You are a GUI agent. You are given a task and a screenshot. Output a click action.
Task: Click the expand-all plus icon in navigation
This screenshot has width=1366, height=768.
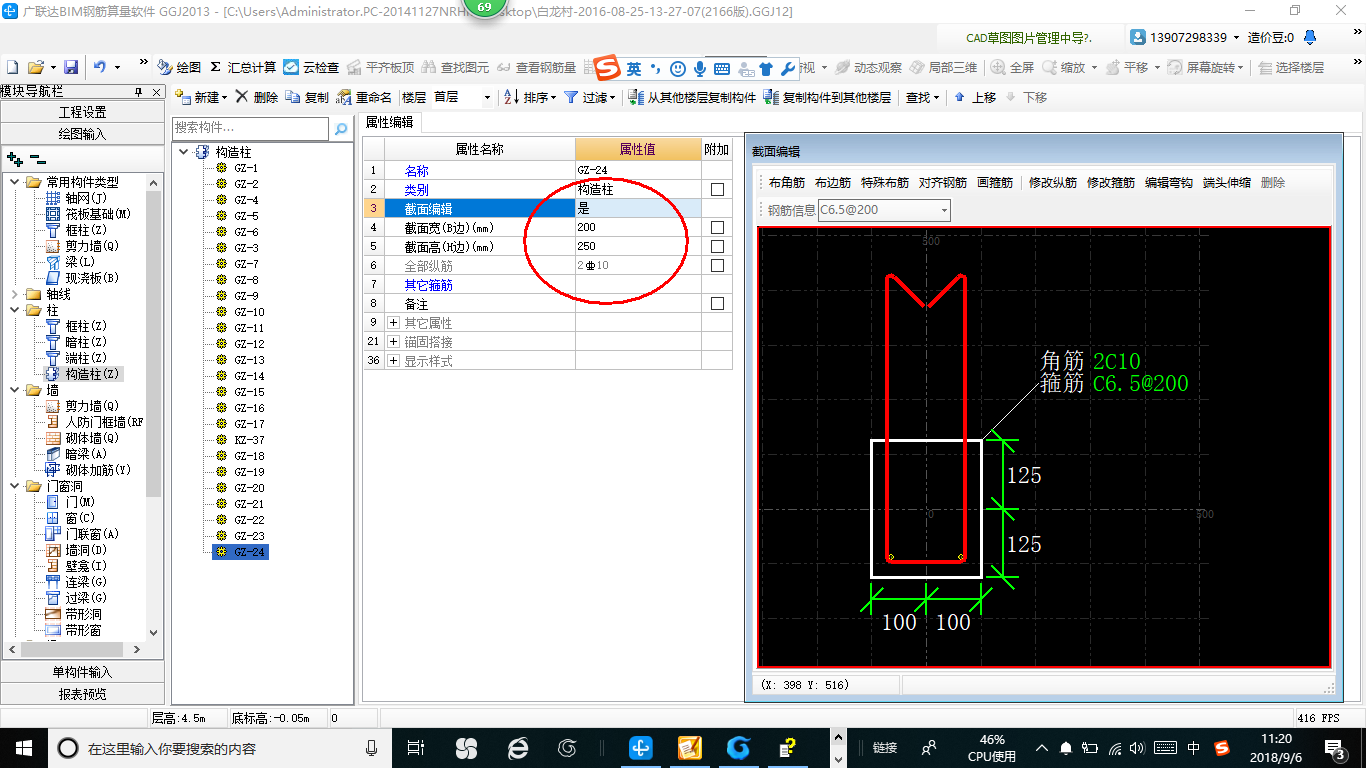tap(15, 158)
